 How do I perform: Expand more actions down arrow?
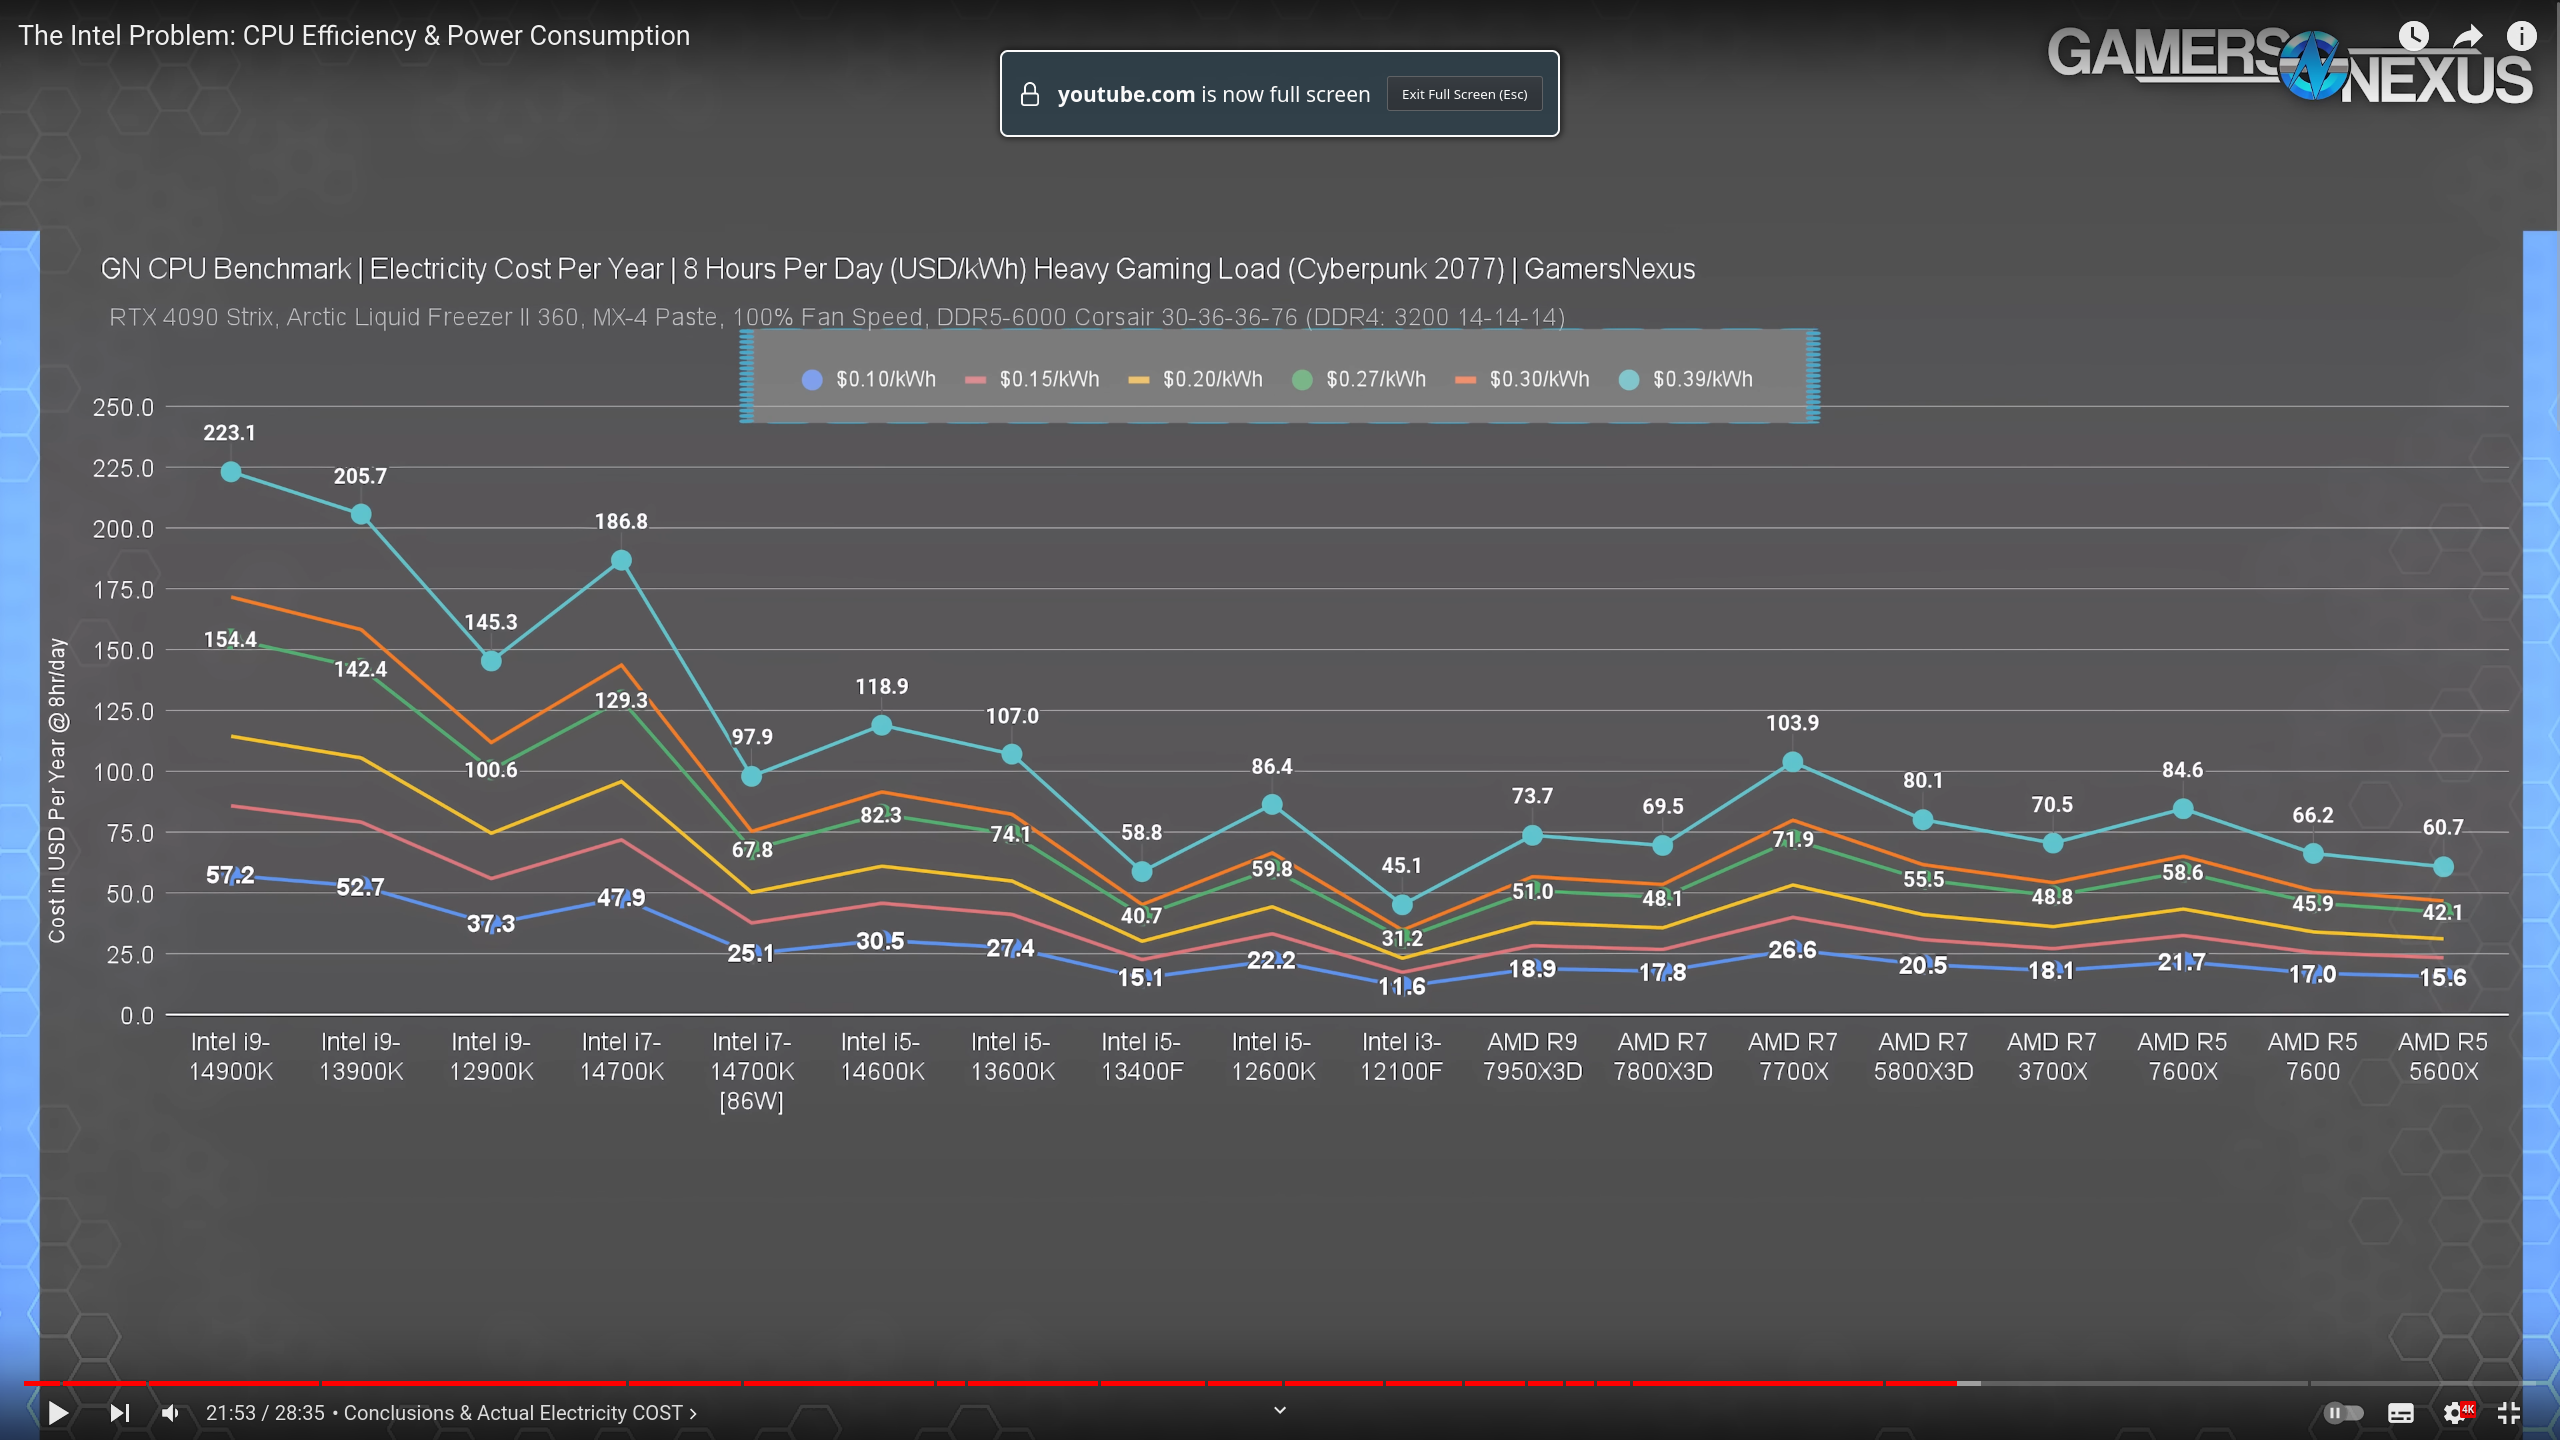point(1279,1410)
